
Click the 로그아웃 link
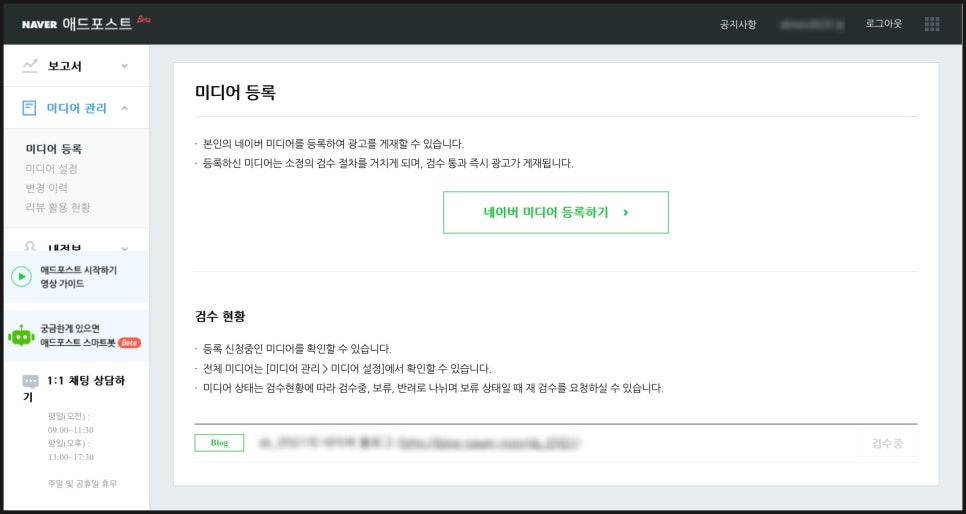(x=883, y=23)
